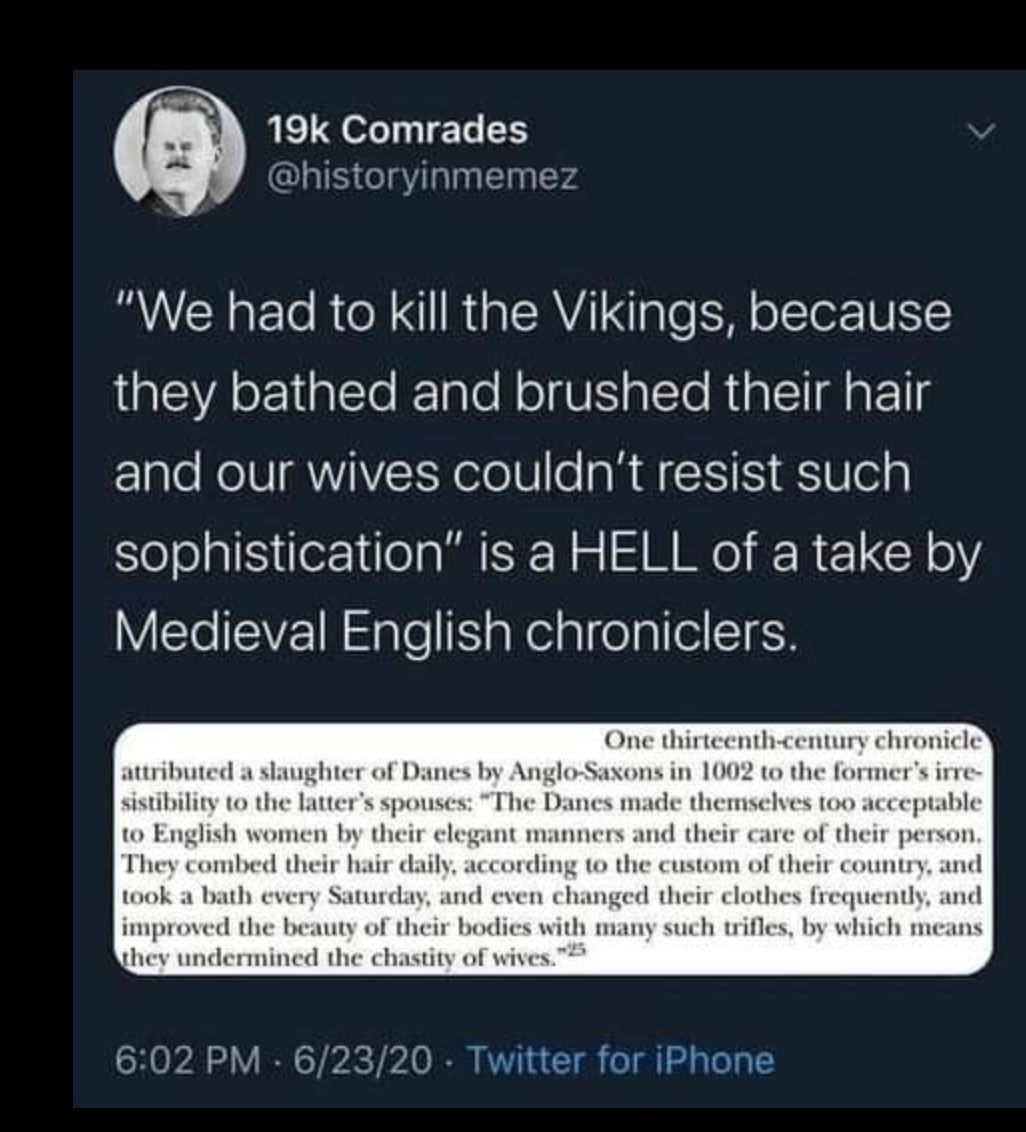Viewport: 1026px width, 1132px height.
Task: Click the line "and our wives couldn't resist such"
Action: (x=512, y=475)
